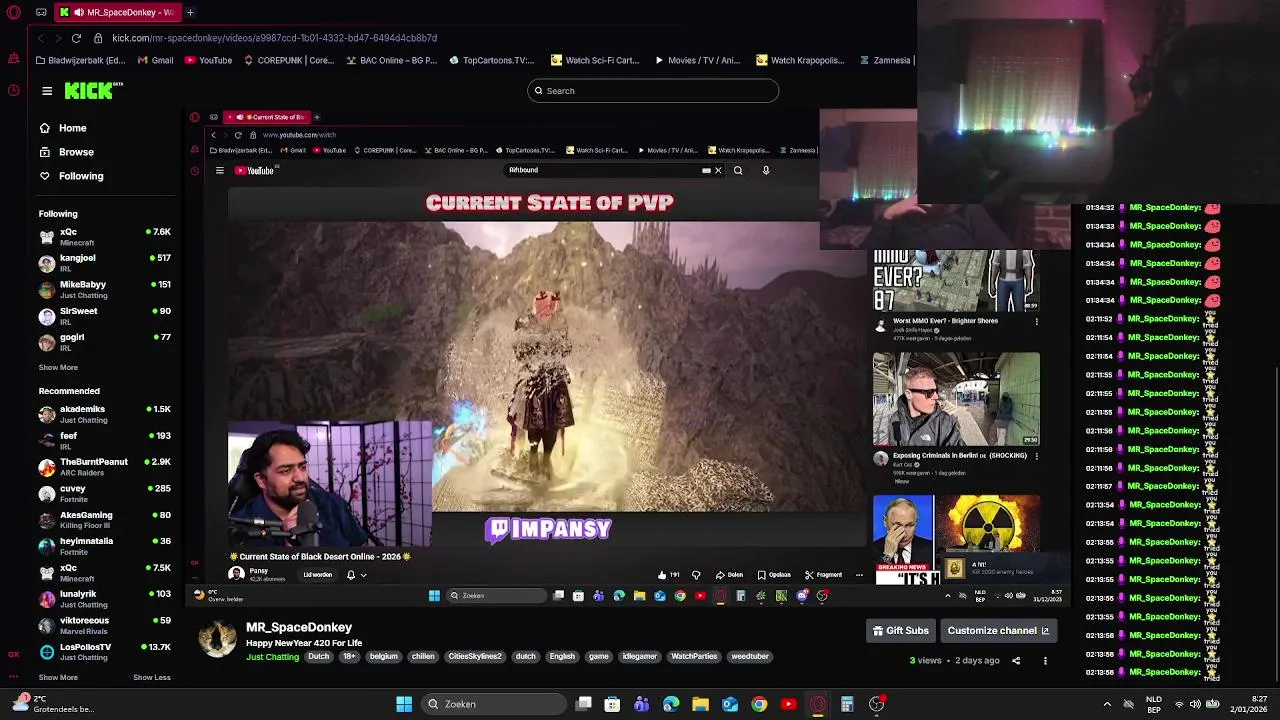Toggle the Kick hamburger sidebar menu
This screenshot has height=720, width=1280.
pyautogui.click(x=47, y=91)
